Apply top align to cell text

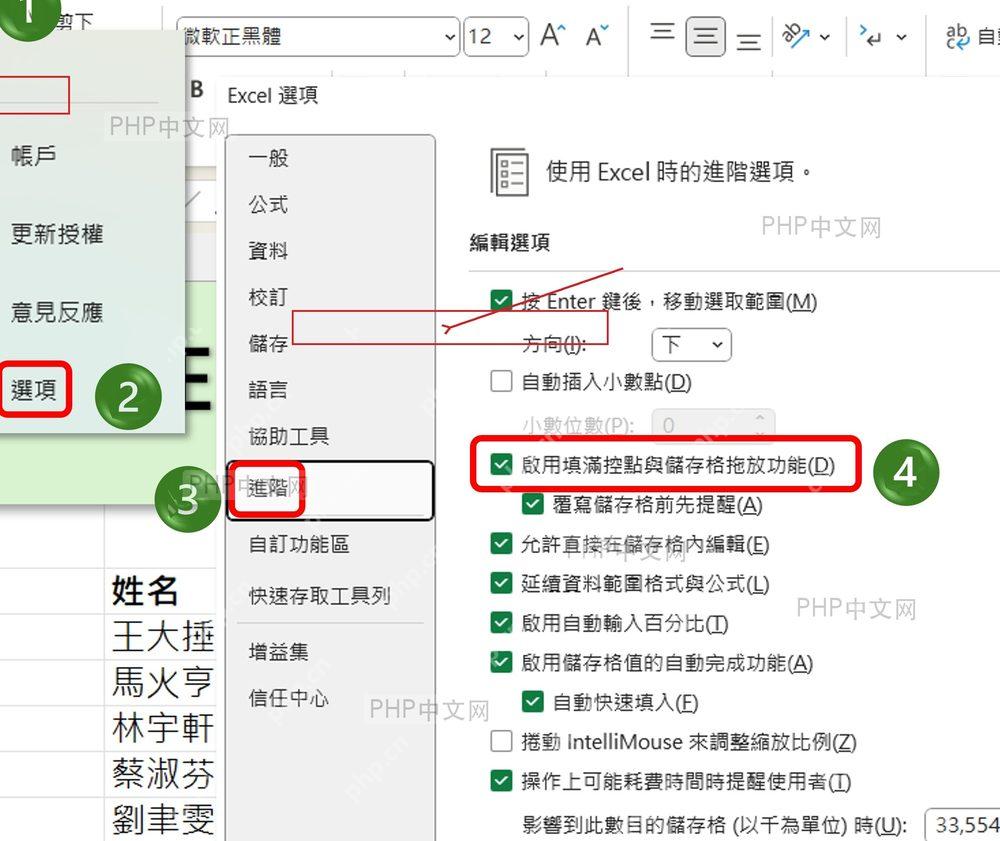(x=662, y=32)
